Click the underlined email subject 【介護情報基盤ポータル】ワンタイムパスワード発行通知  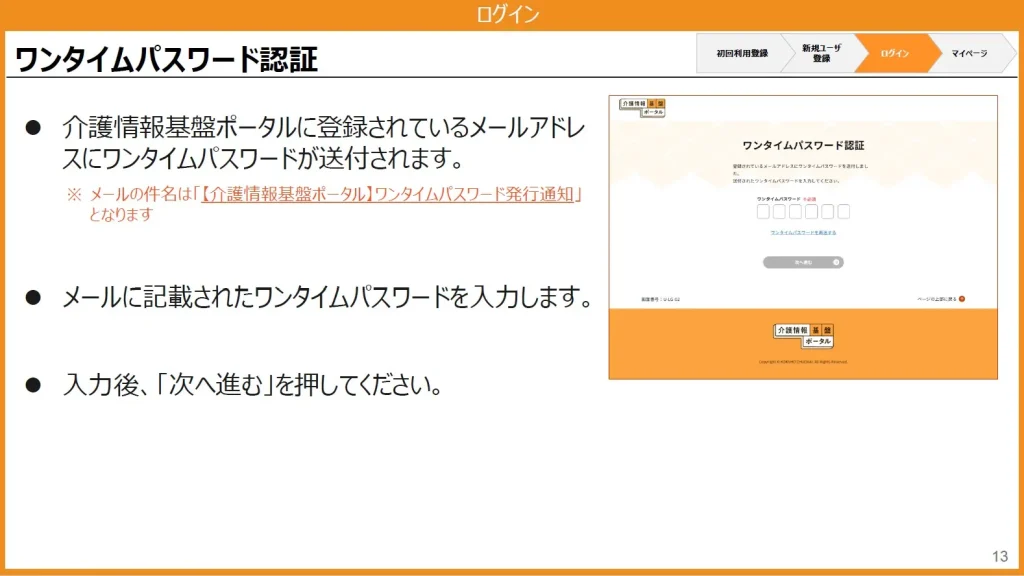coord(391,194)
